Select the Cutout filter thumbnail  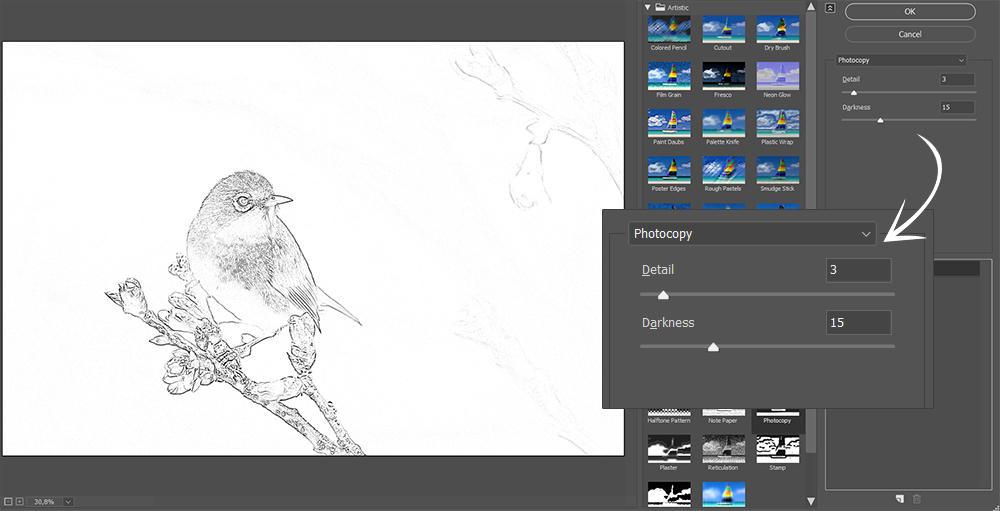pos(723,29)
